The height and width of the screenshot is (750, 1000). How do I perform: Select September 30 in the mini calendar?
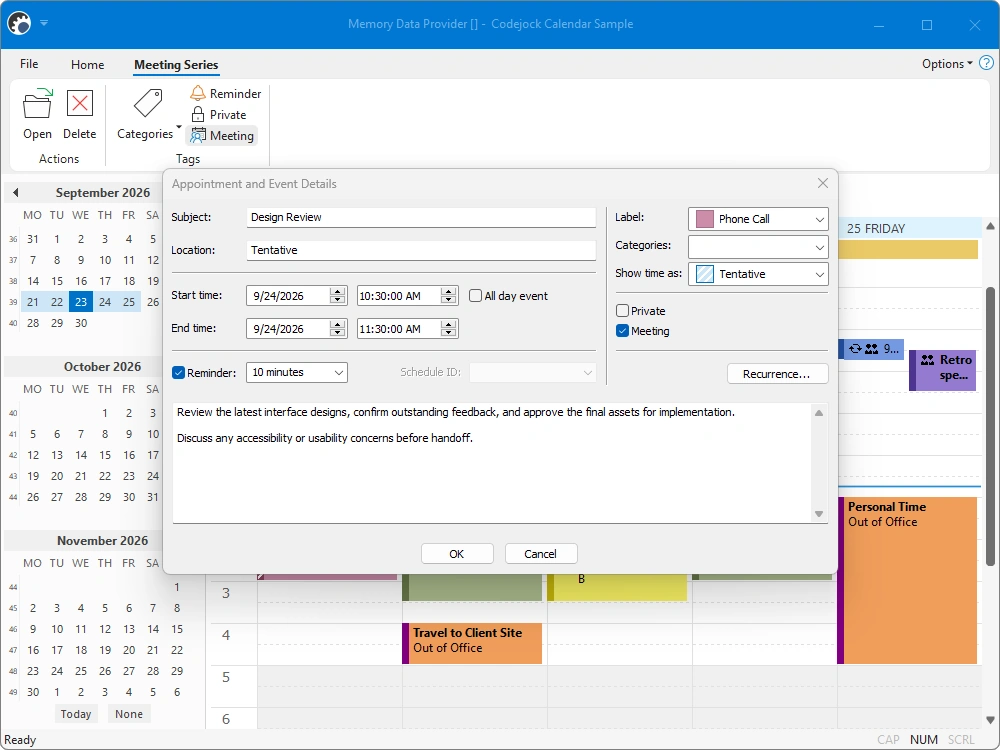81,323
